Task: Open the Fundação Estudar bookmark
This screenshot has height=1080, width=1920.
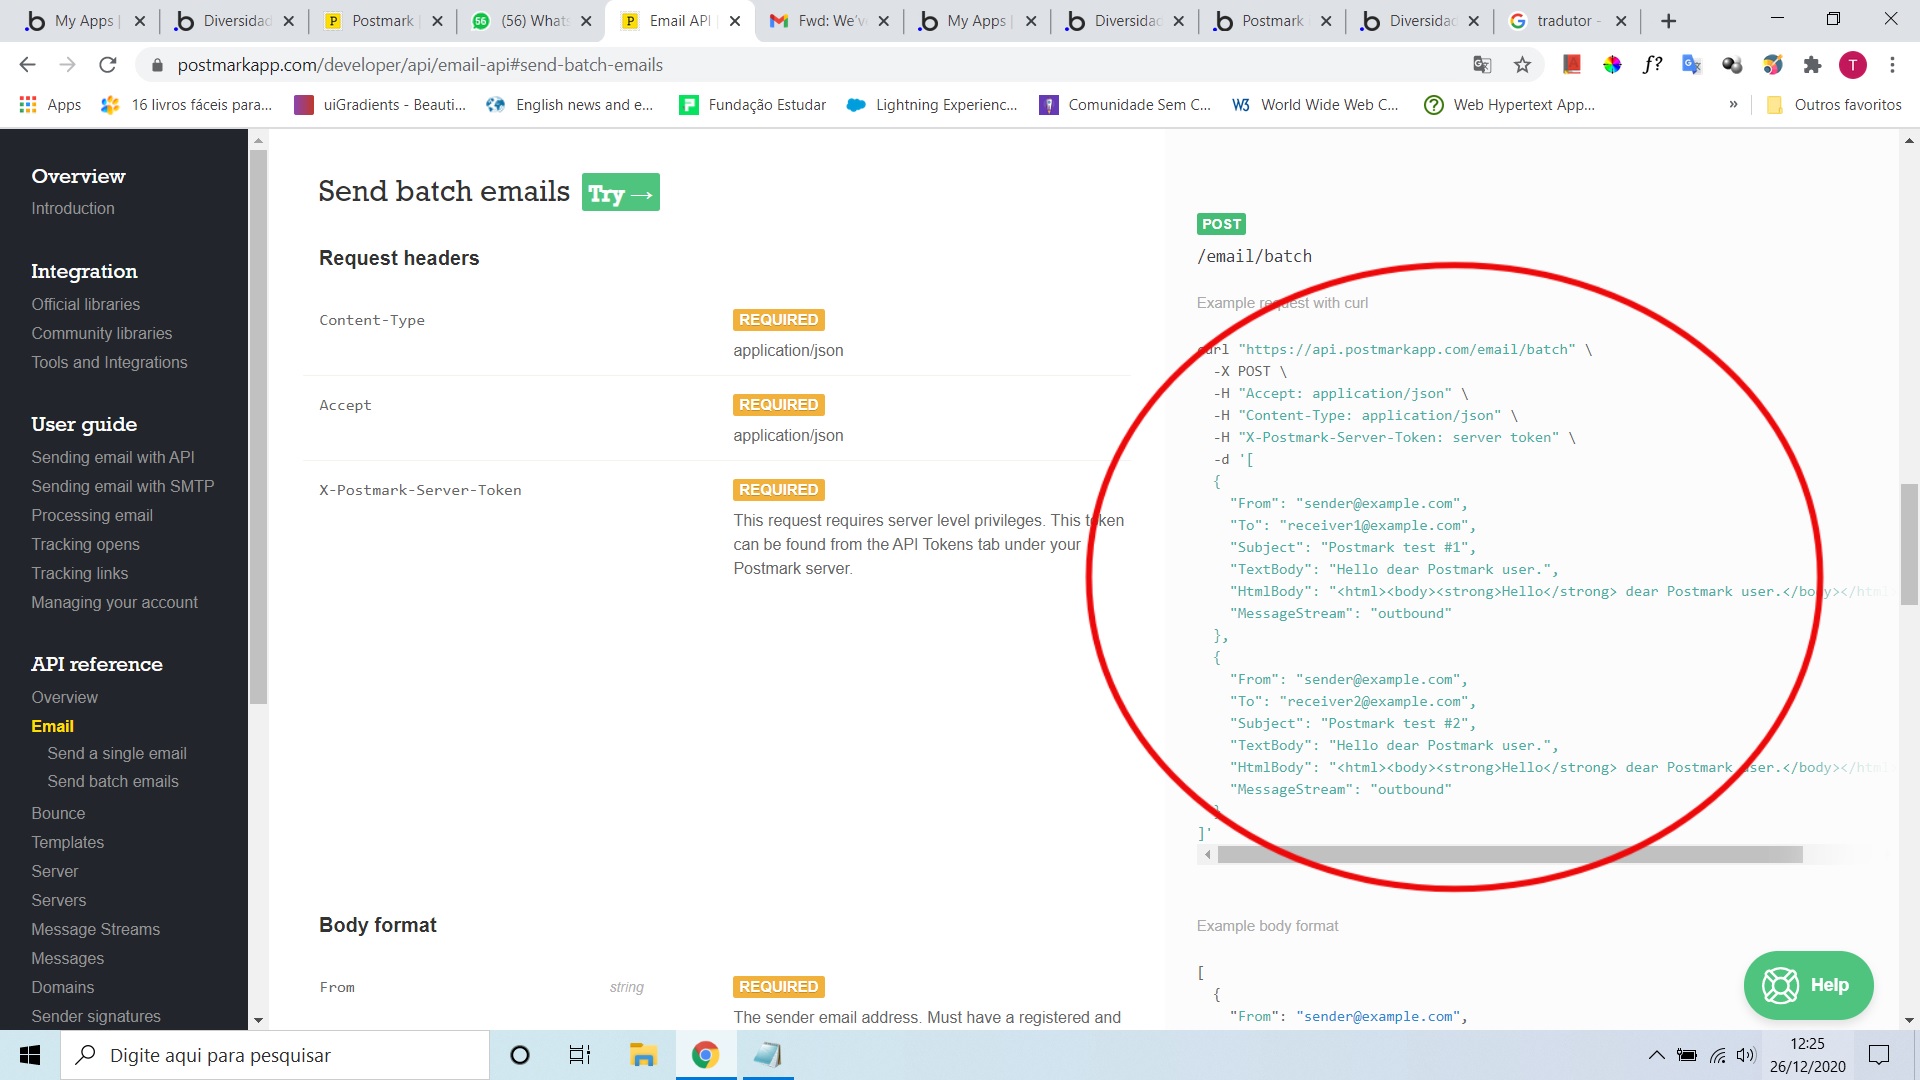Action: pyautogui.click(x=753, y=105)
